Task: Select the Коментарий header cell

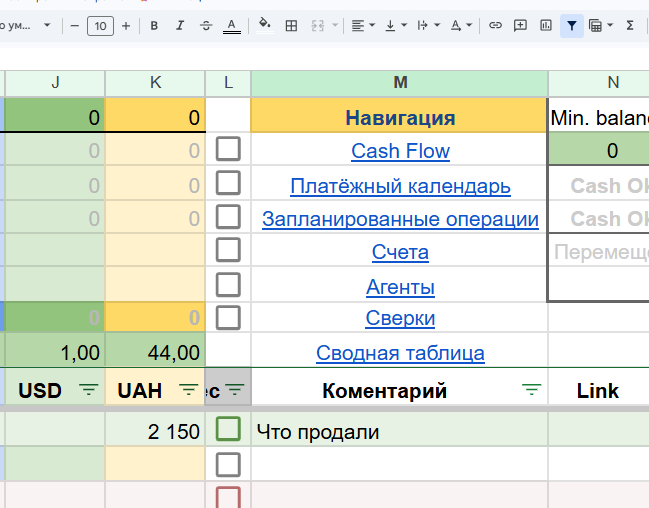Action: [400, 388]
